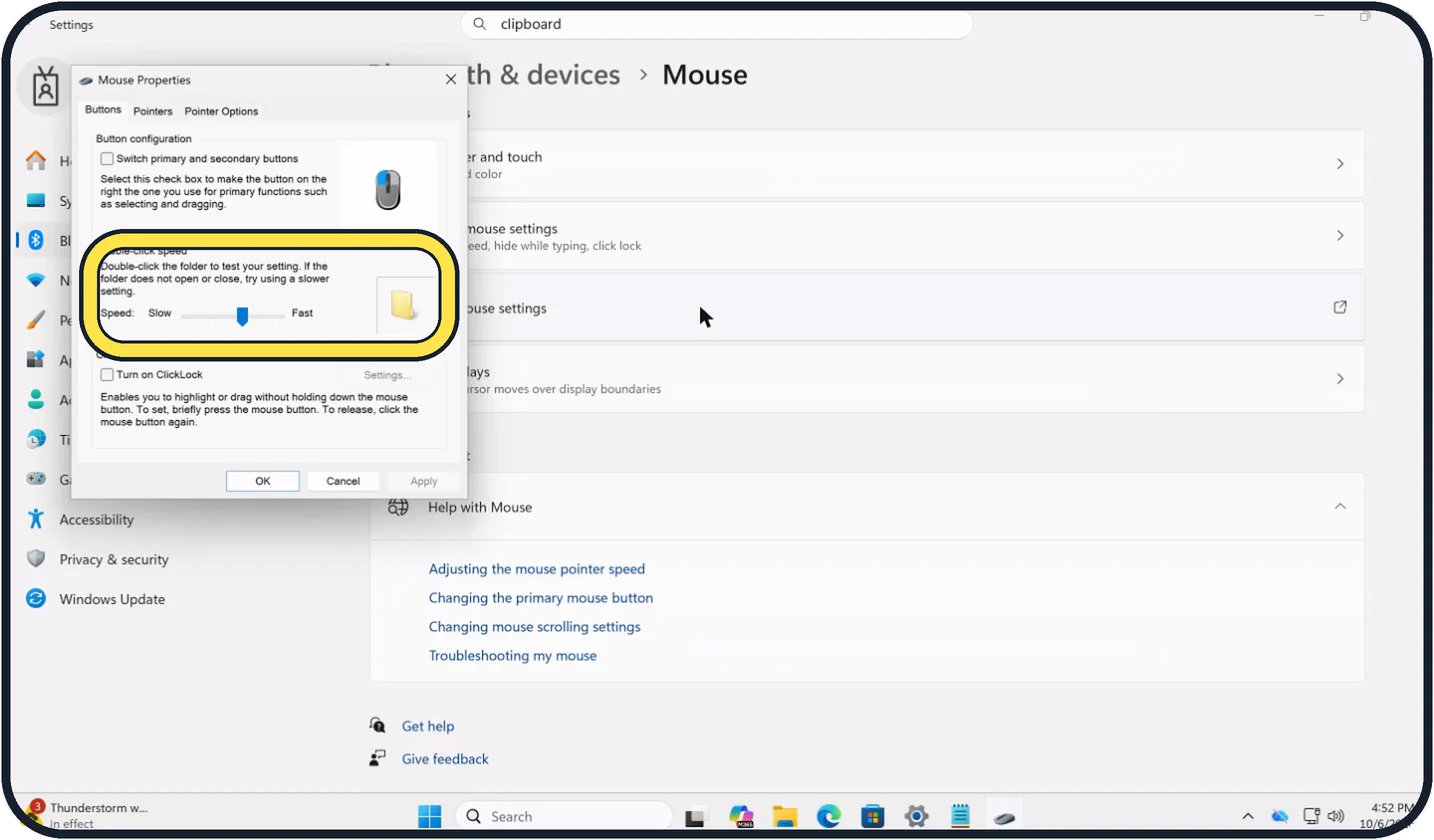Screen dimensions: 1434x840
Task: Open Microsoft Edge from the taskbar
Action: tap(828, 816)
